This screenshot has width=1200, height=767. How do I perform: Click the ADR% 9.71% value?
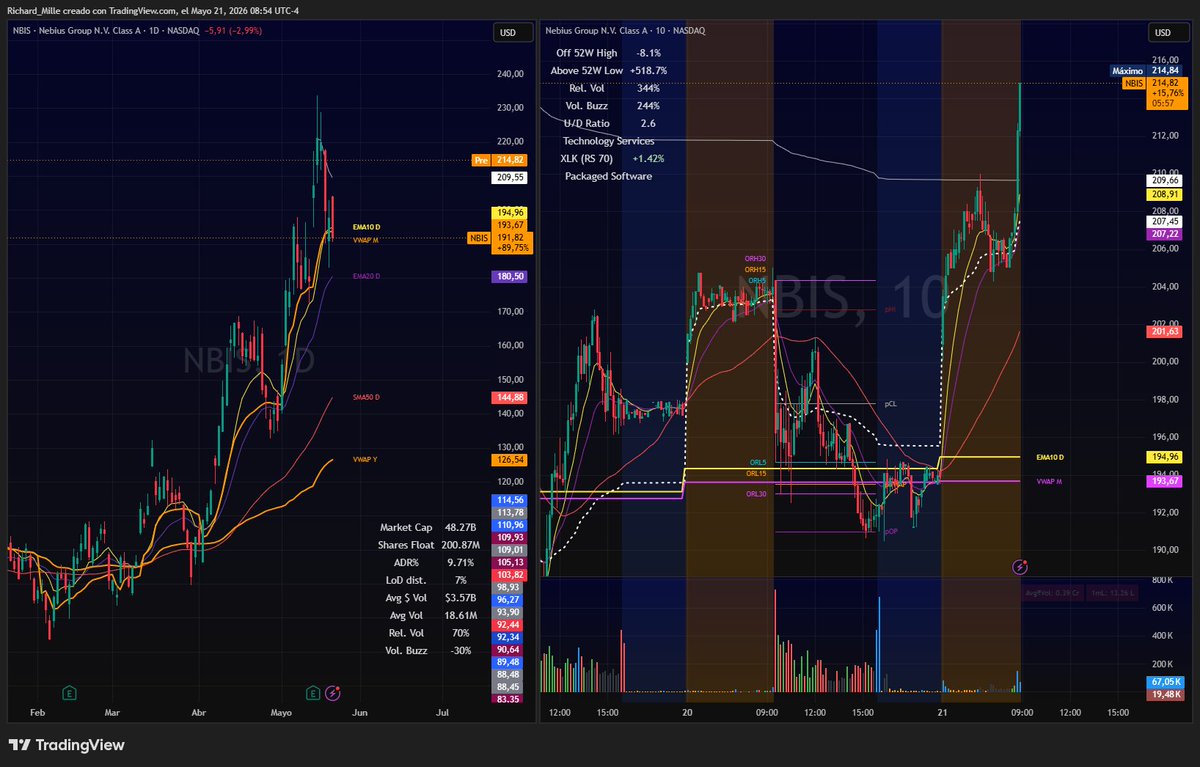coord(460,563)
